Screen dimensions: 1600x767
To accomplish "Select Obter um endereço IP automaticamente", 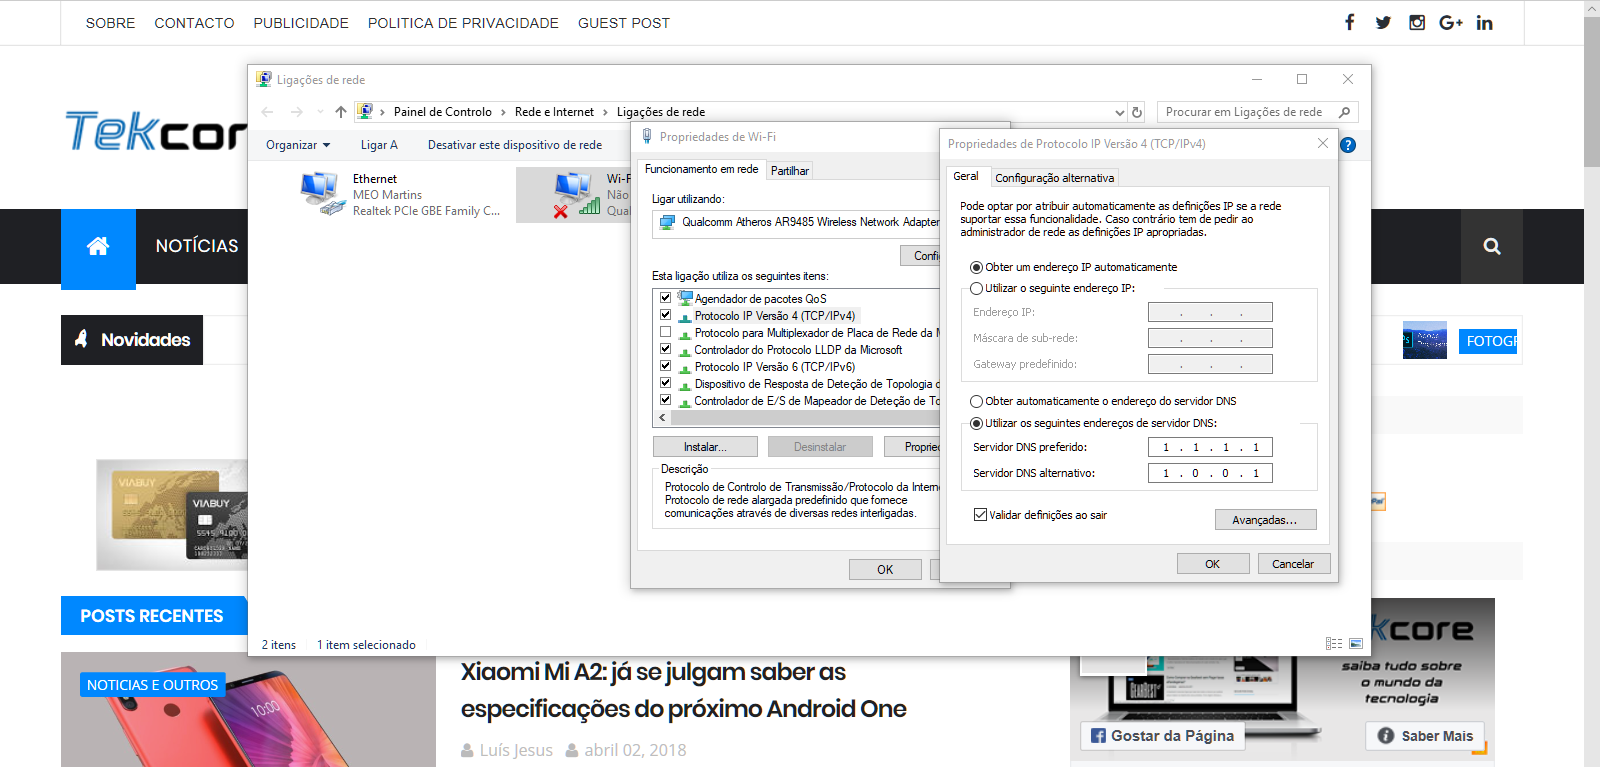I will click(x=976, y=268).
